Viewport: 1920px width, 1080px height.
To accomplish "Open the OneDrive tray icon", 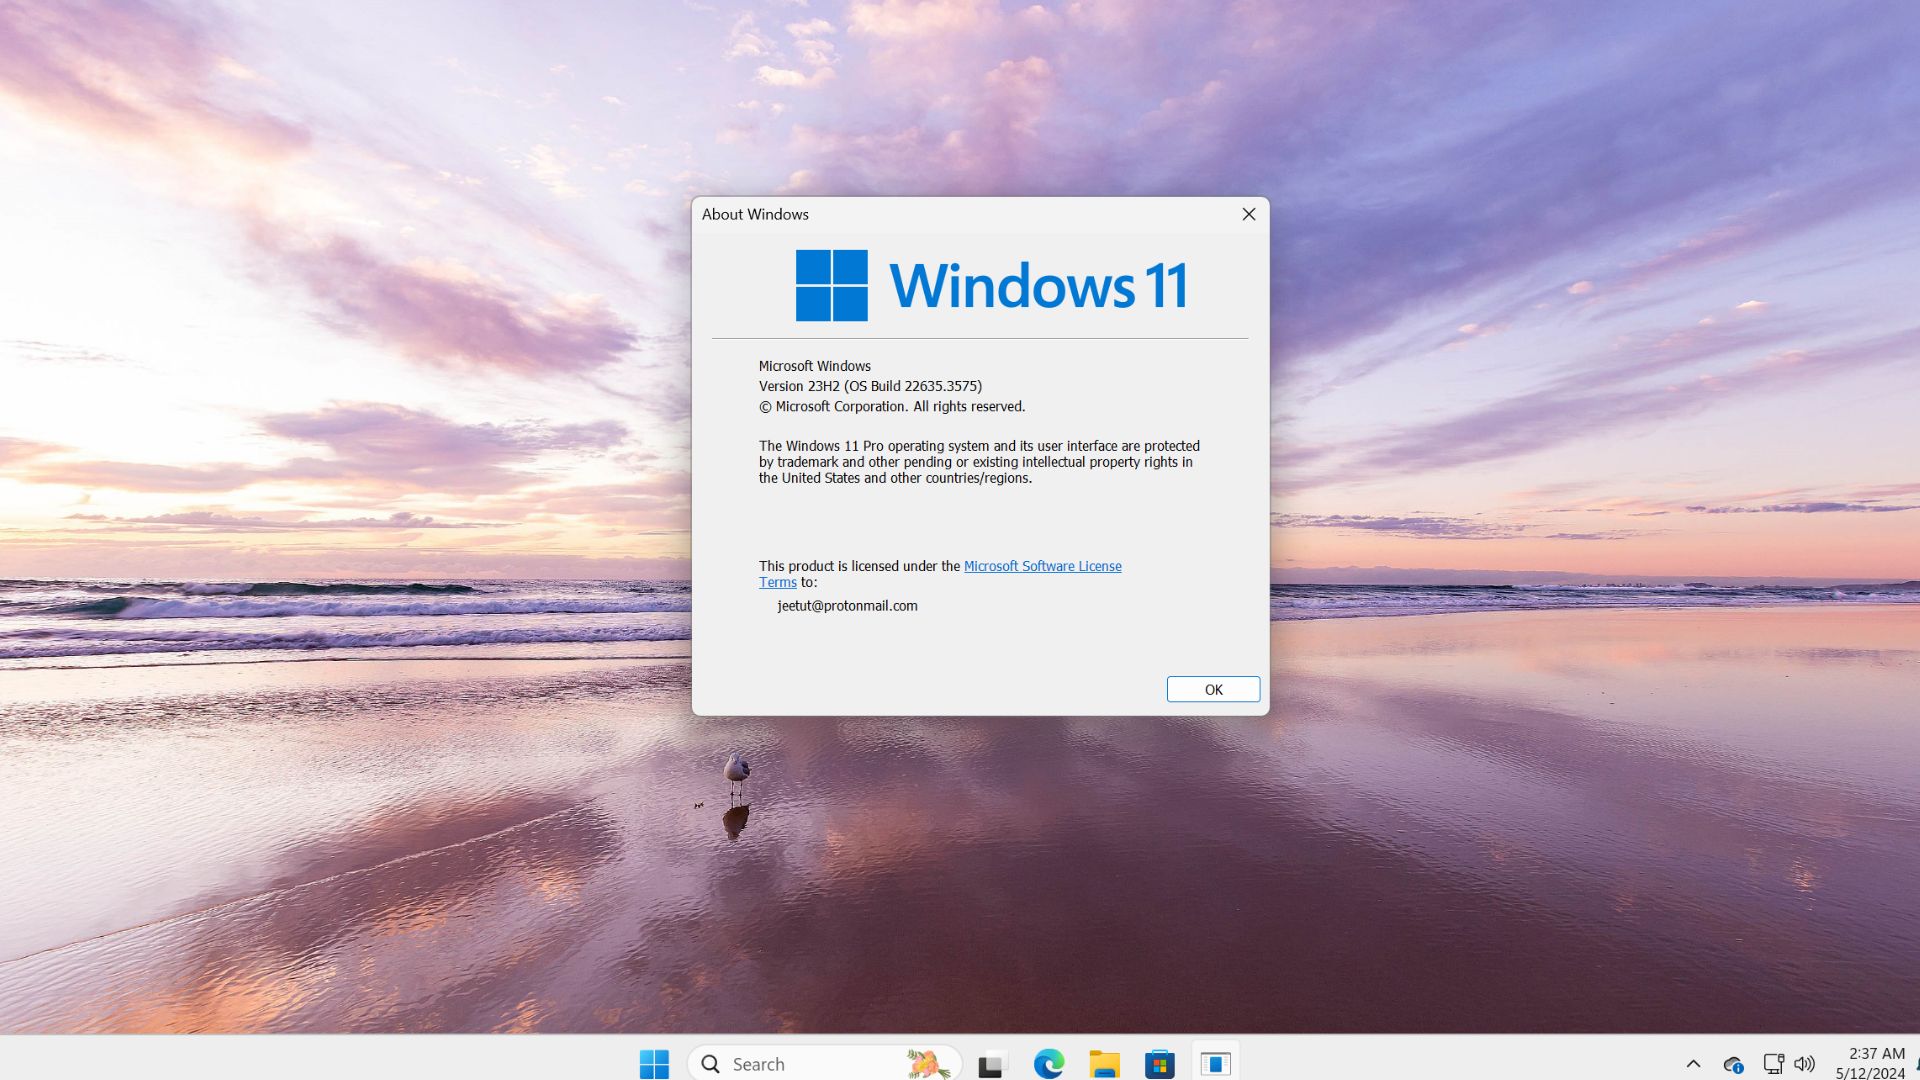I will coord(1733,1065).
